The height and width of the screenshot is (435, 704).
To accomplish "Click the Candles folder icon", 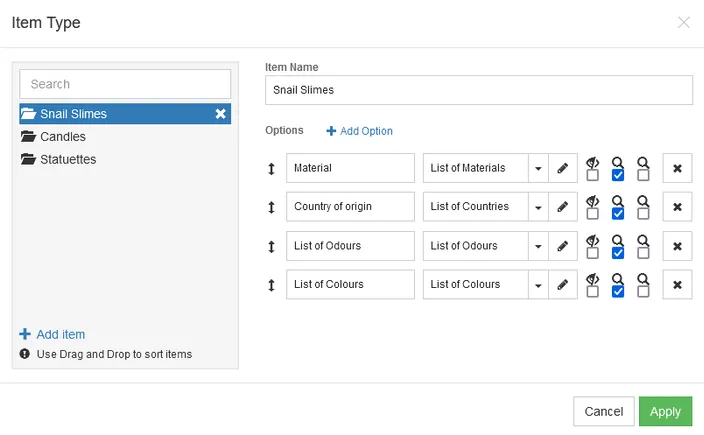I will [x=28, y=136].
